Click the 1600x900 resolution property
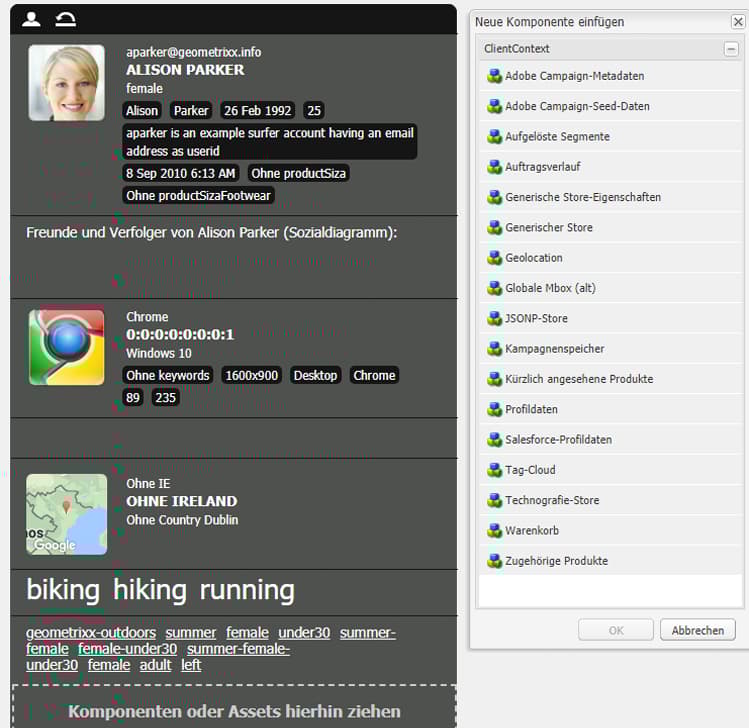This screenshot has width=749, height=728. pyautogui.click(x=252, y=375)
